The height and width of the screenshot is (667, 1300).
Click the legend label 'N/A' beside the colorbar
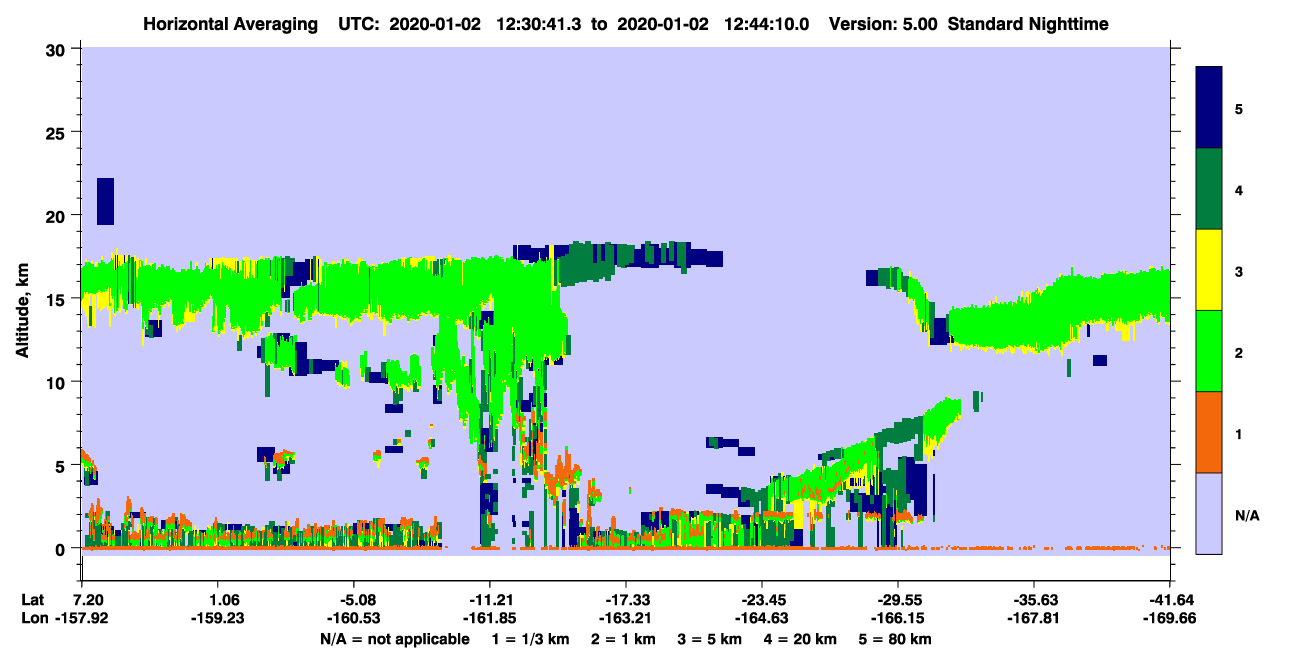click(x=1247, y=515)
